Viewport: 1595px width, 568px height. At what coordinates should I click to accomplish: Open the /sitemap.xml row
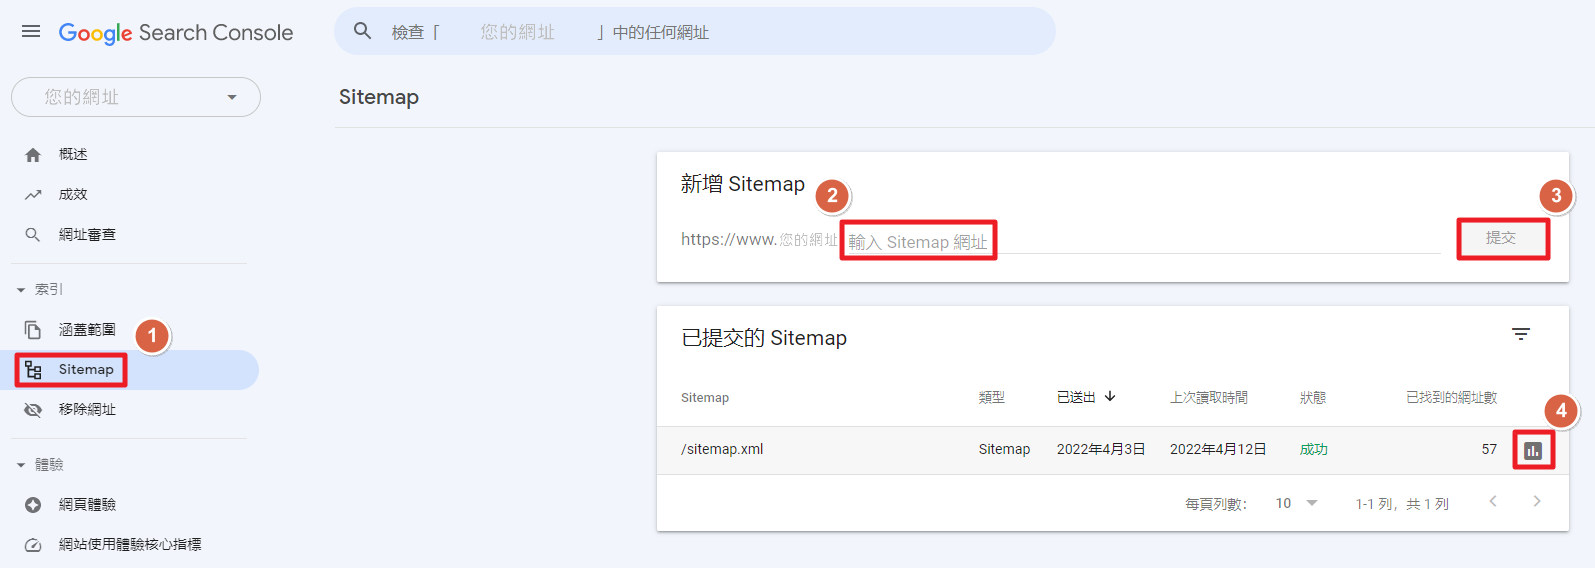1112,450
